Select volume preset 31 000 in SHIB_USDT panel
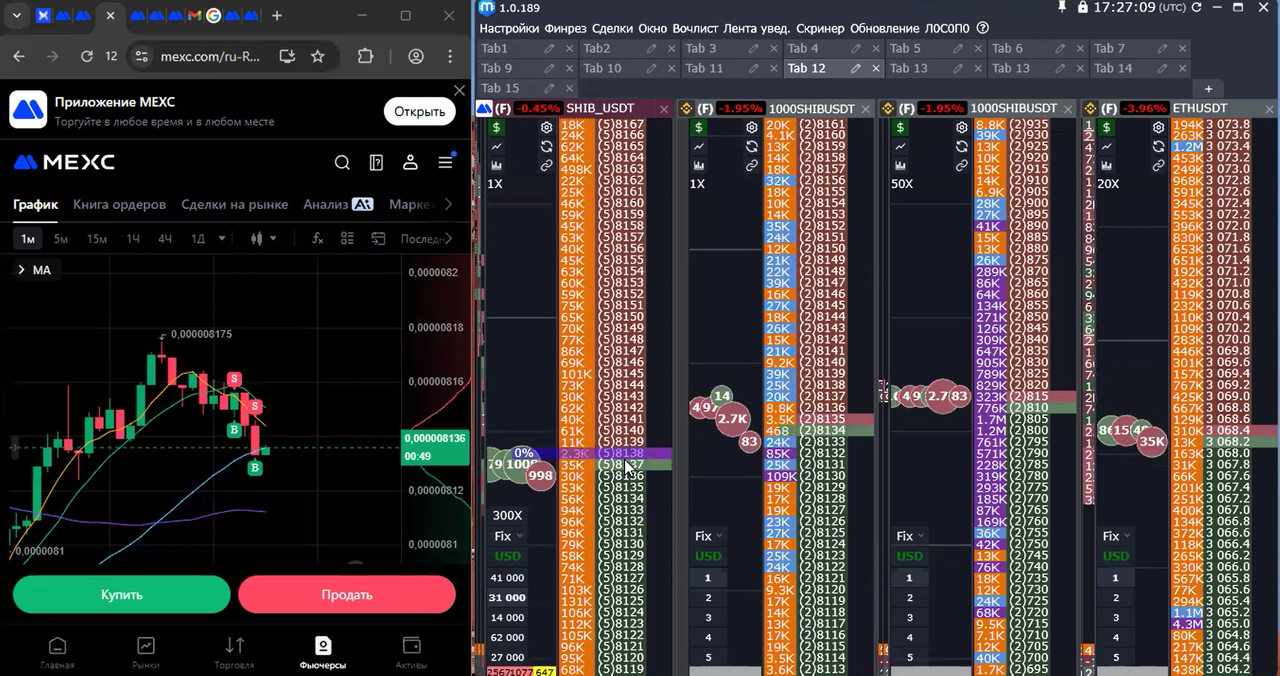This screenshot has width=1280, height=676. pos(508,598)
